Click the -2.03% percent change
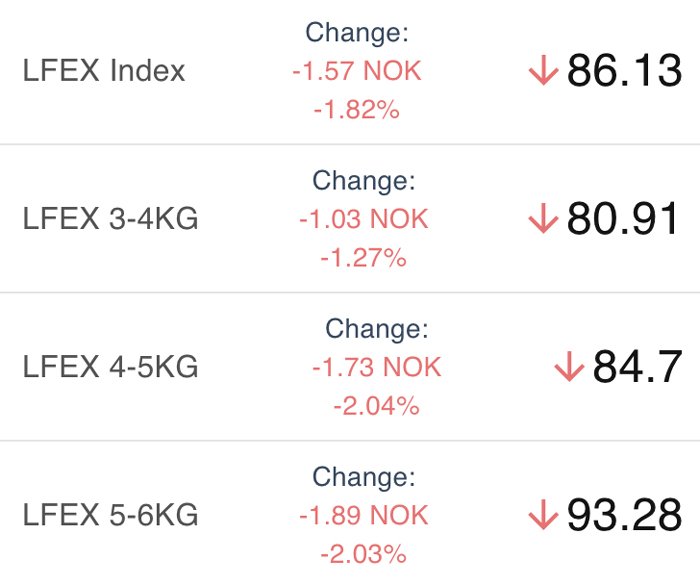Viewport: 700px width, 585px height. point(363,554)
